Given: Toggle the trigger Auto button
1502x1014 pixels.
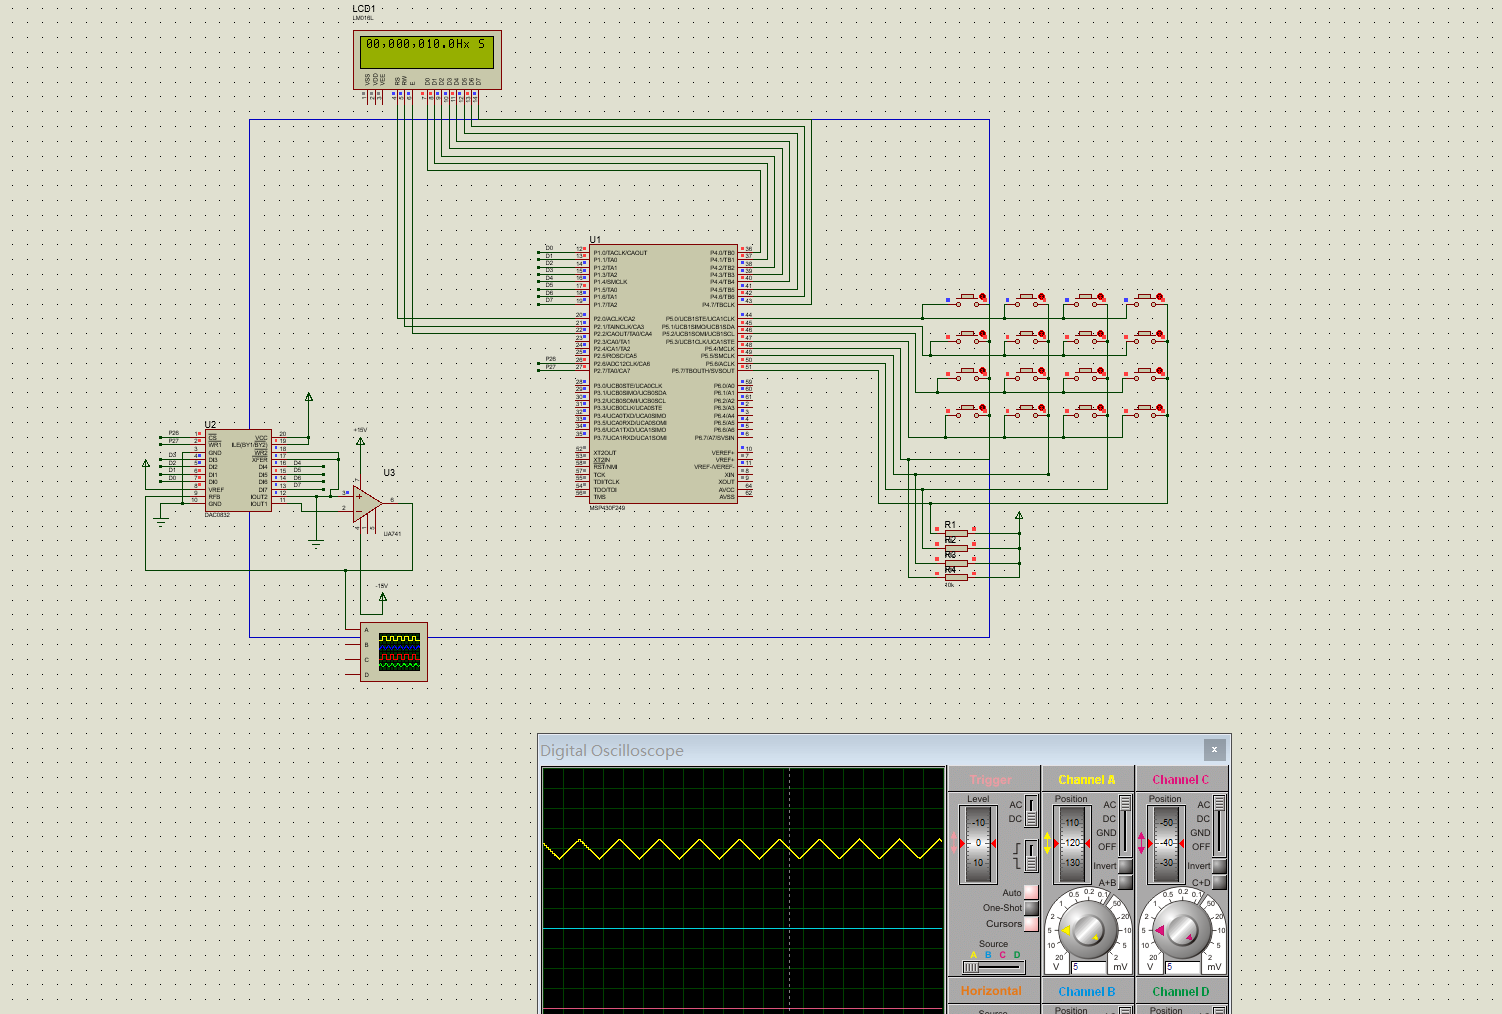Looking at the screenshot, I should tap(1031, 892).
